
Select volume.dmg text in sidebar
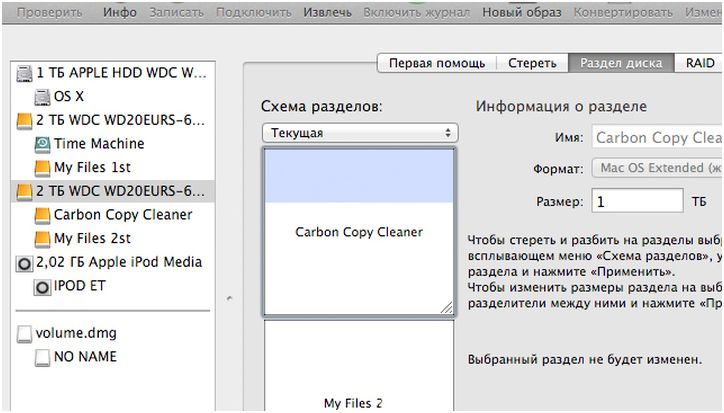click(76, 333)
